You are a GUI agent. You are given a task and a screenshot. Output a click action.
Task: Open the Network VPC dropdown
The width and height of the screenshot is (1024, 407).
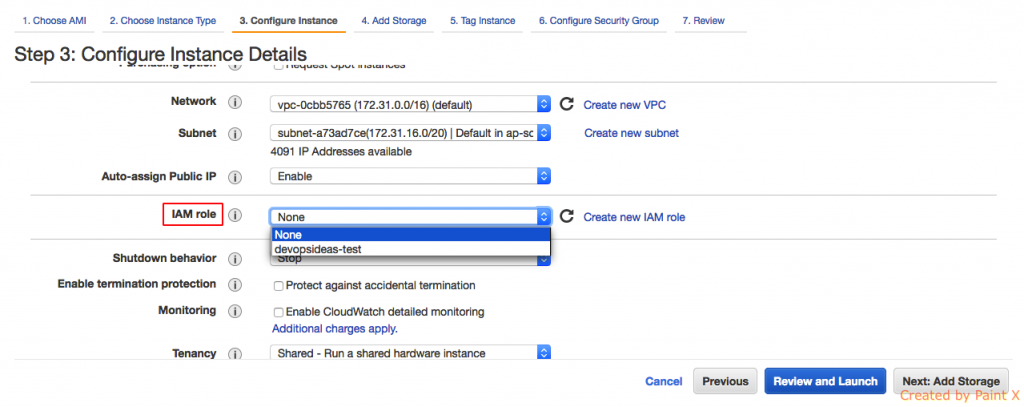[410, 104]
